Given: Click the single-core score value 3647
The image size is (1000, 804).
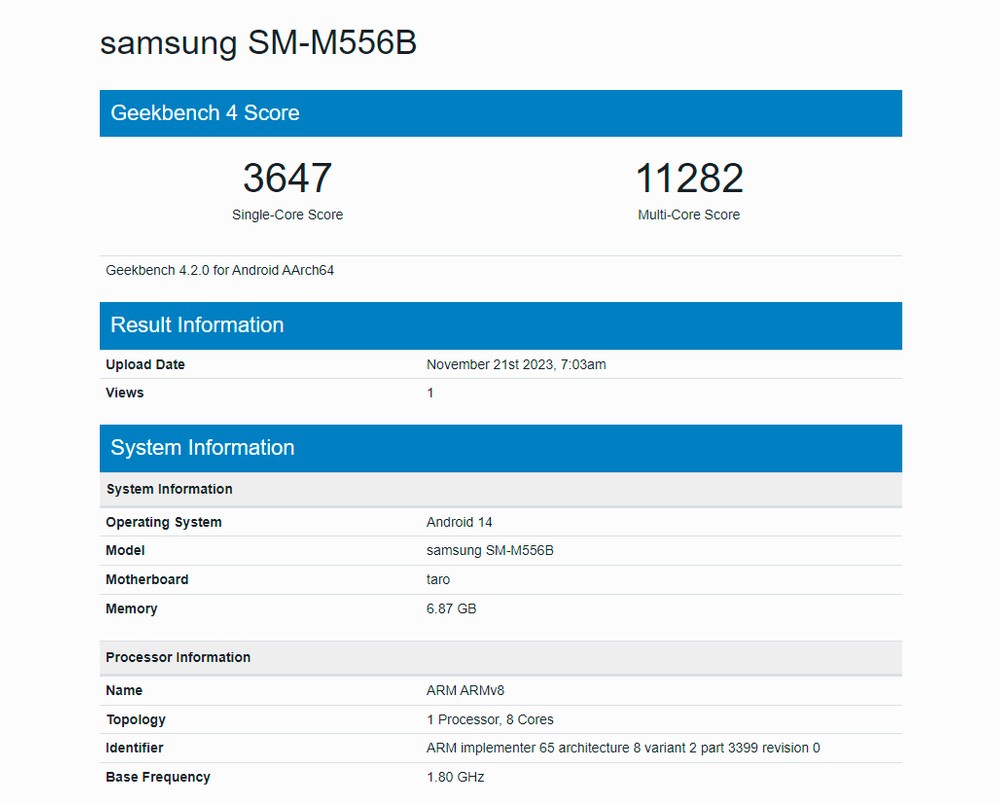Looking at the screenshot, I should coord(287,178).
